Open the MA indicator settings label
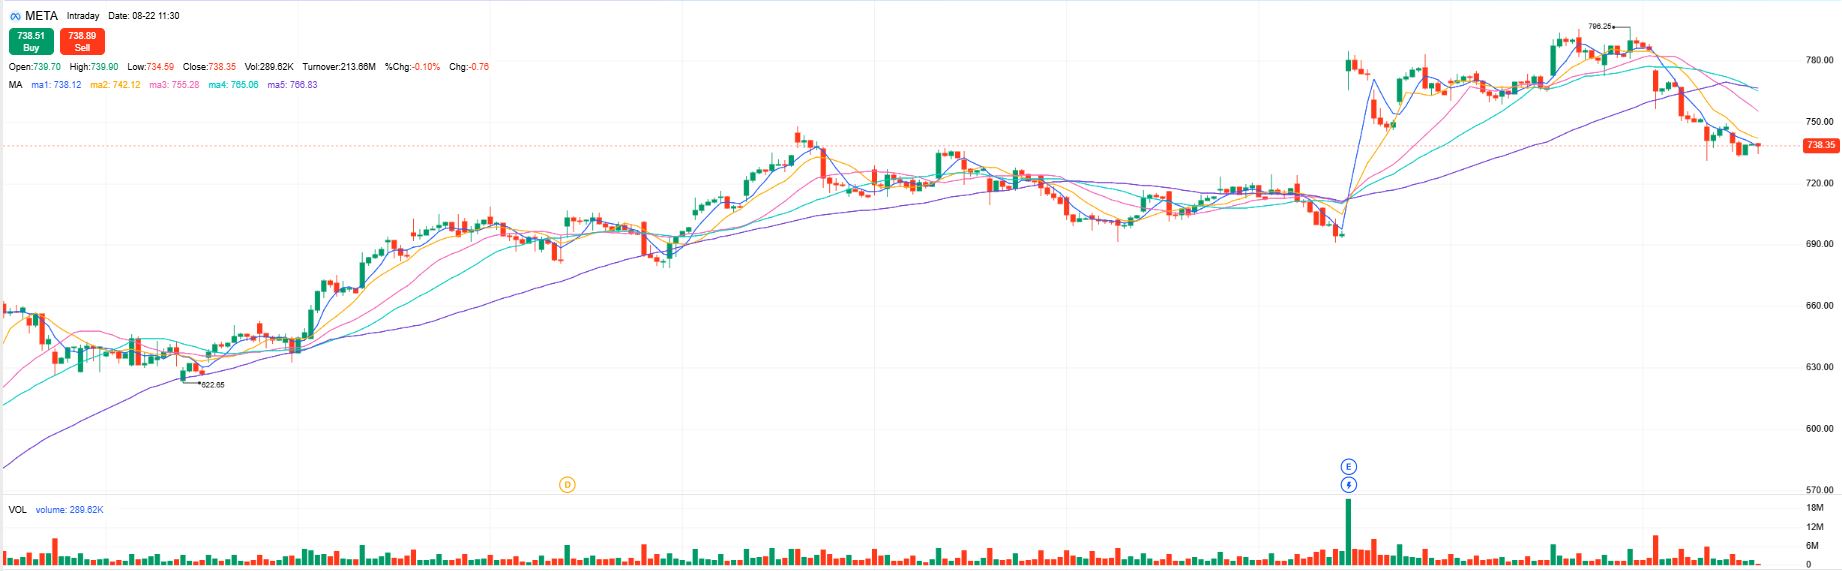Screen dimensions: 1842x571 (x=15, y=85)
